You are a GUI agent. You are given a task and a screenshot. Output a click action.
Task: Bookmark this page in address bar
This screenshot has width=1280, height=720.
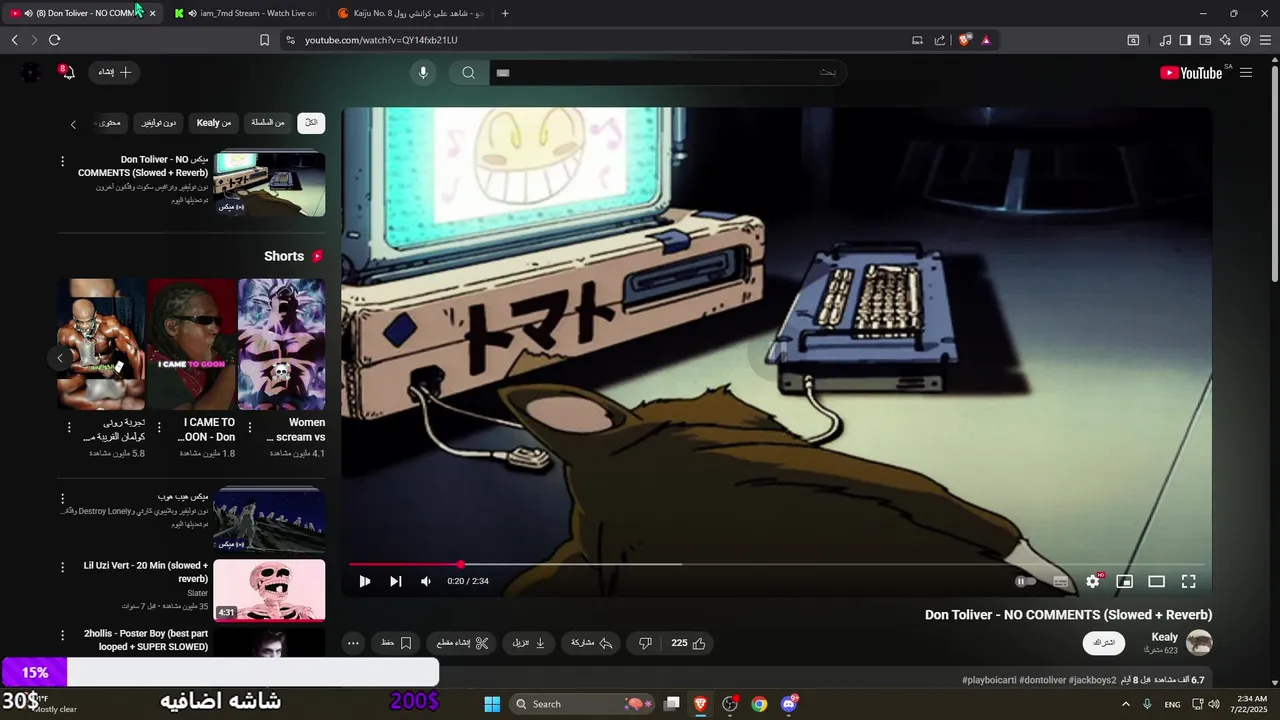264,40
